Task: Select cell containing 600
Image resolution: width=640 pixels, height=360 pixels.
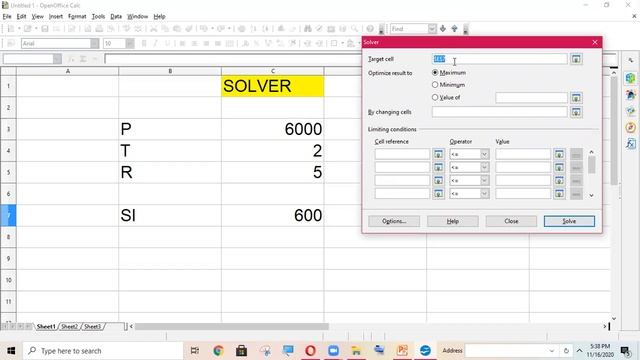Action: (x=273, y=215)
